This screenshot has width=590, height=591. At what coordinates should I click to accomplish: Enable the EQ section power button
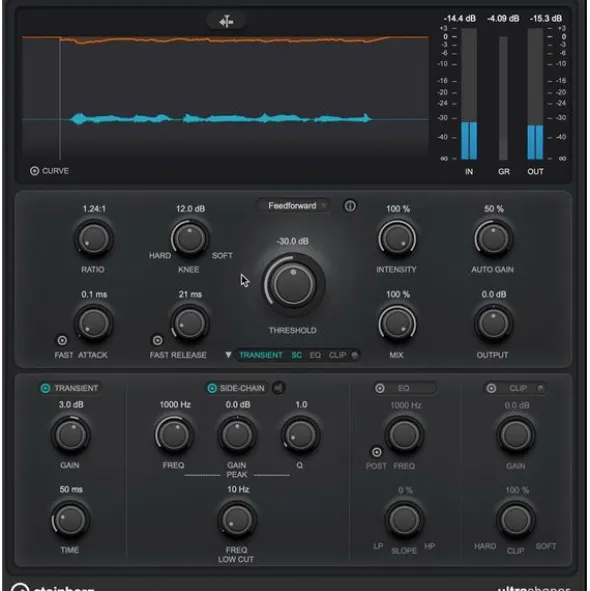[380, 388]
